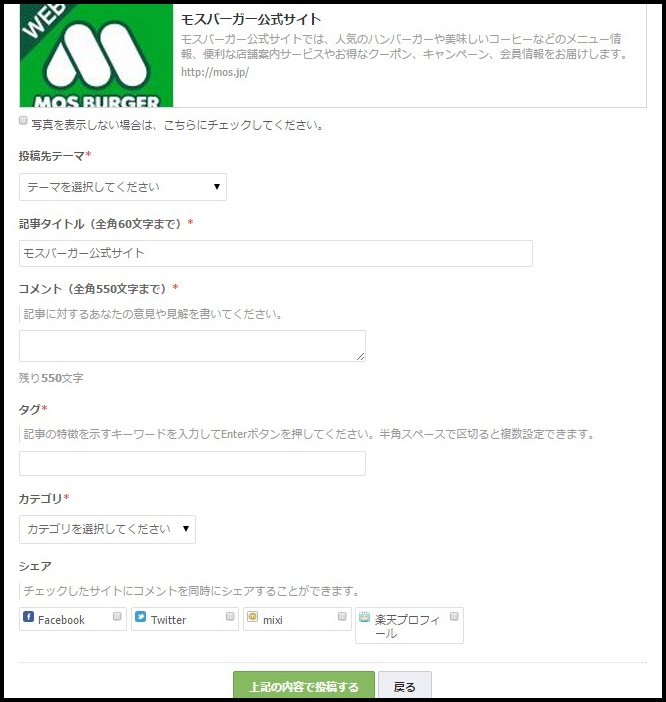Enable sharing to Facebook checkbox

coord(117,616)
